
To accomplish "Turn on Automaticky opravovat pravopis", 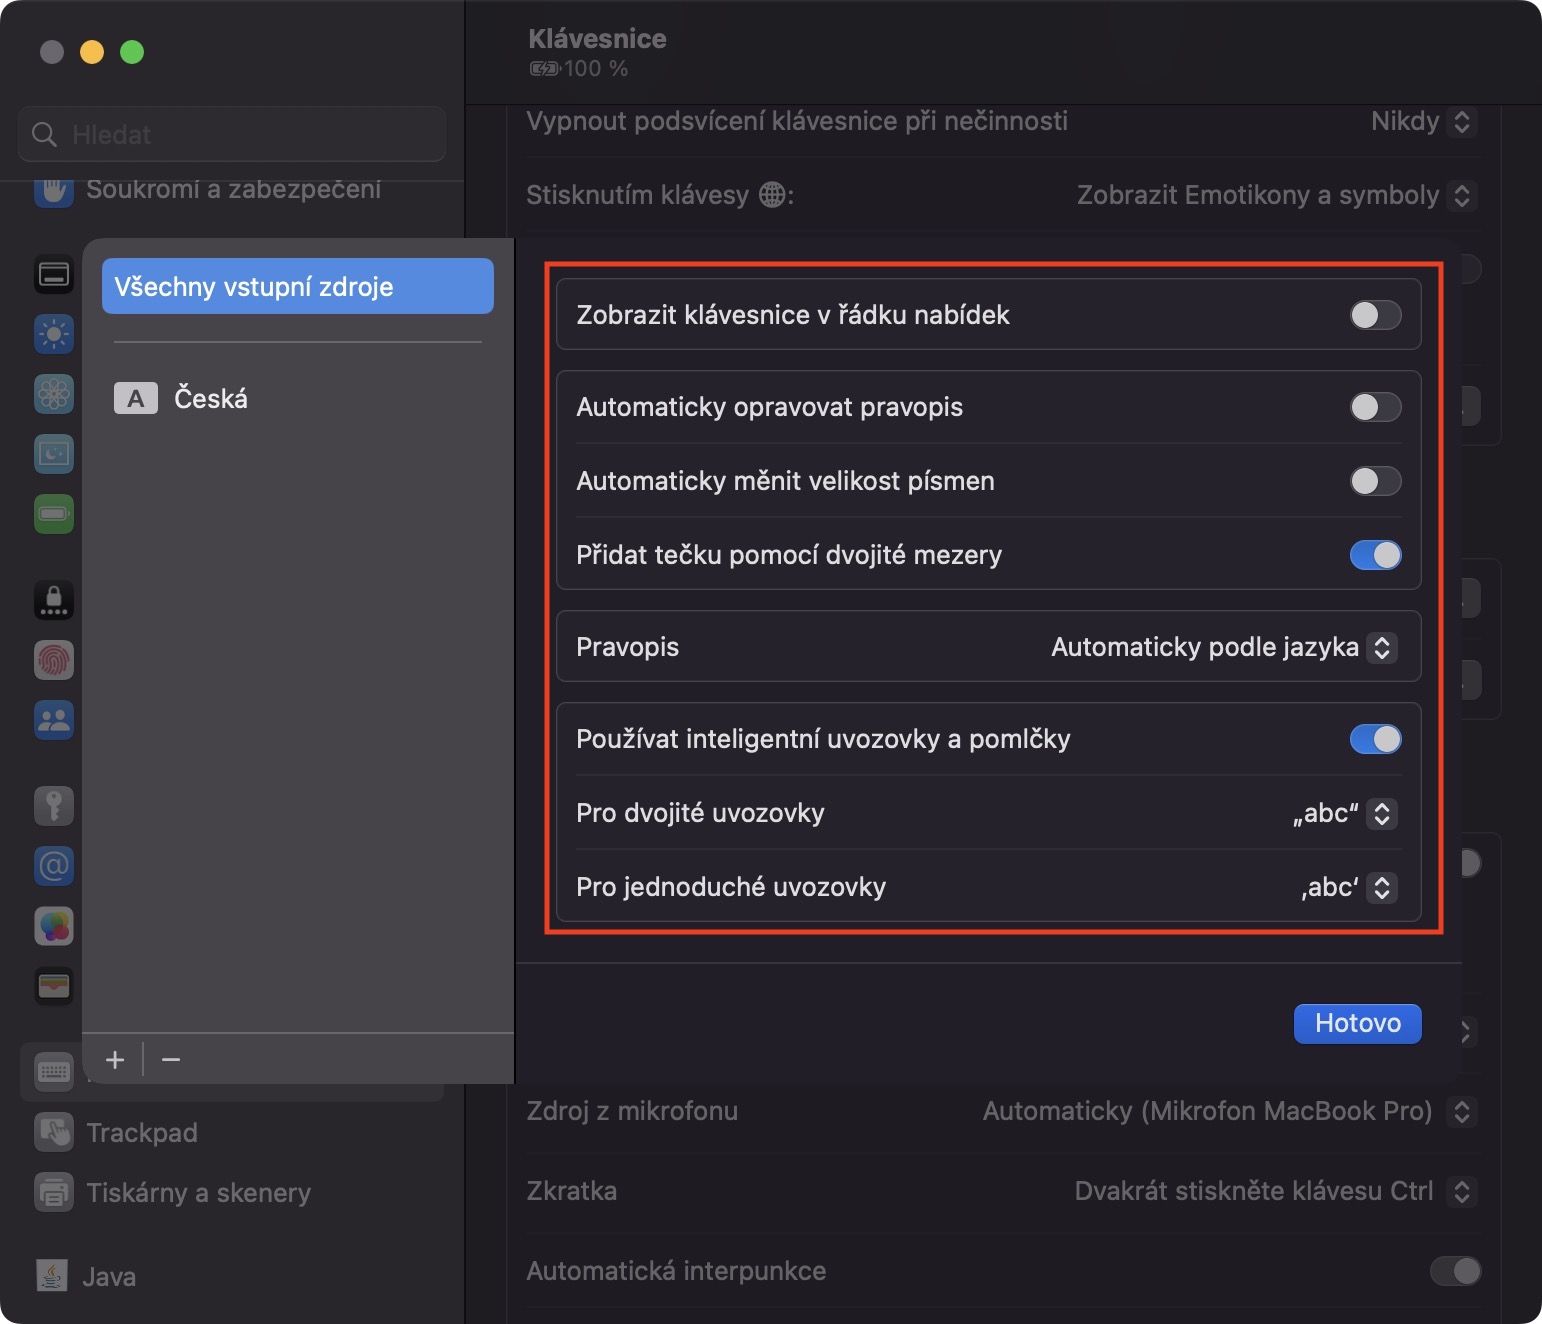I will point(1375,407).
